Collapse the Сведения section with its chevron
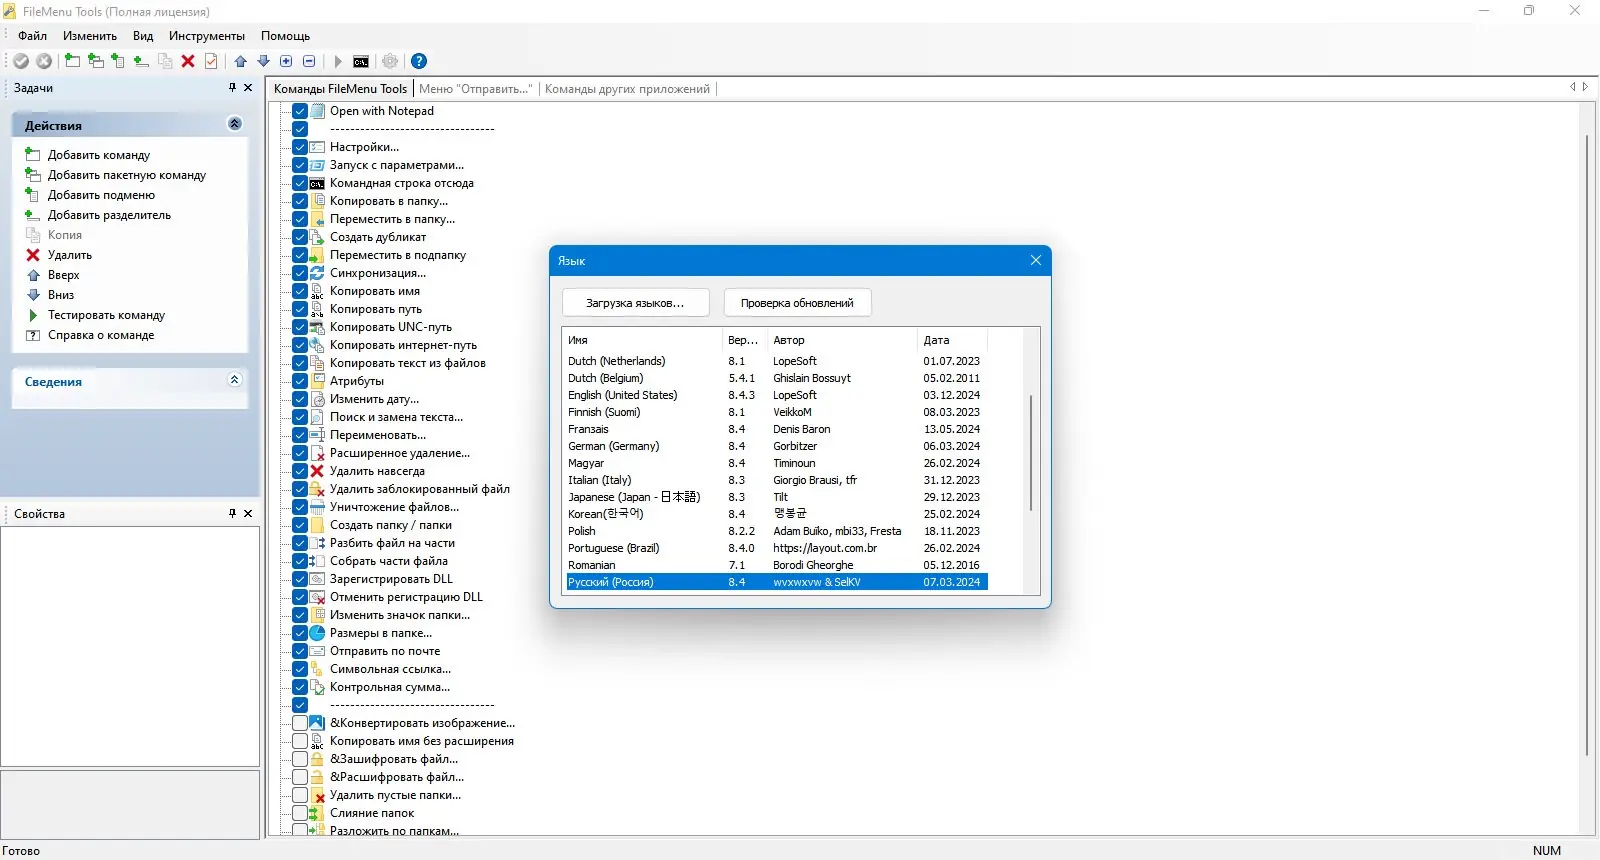 pos(235,380)
